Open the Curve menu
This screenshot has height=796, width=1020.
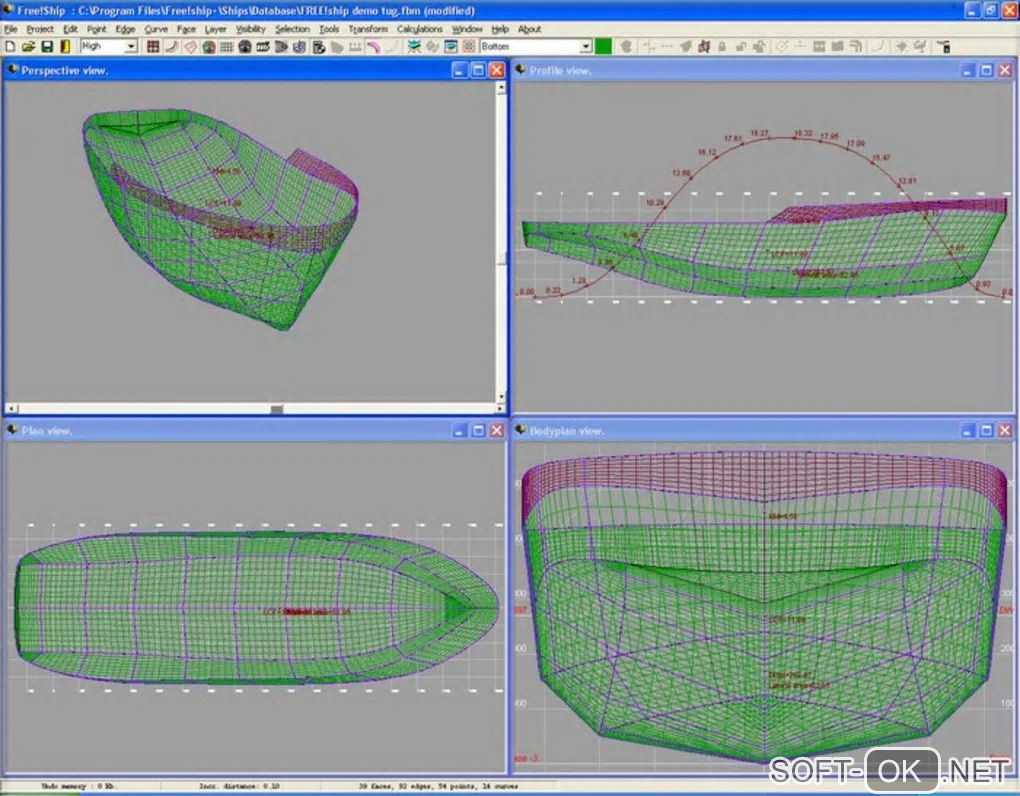[155, 29]
